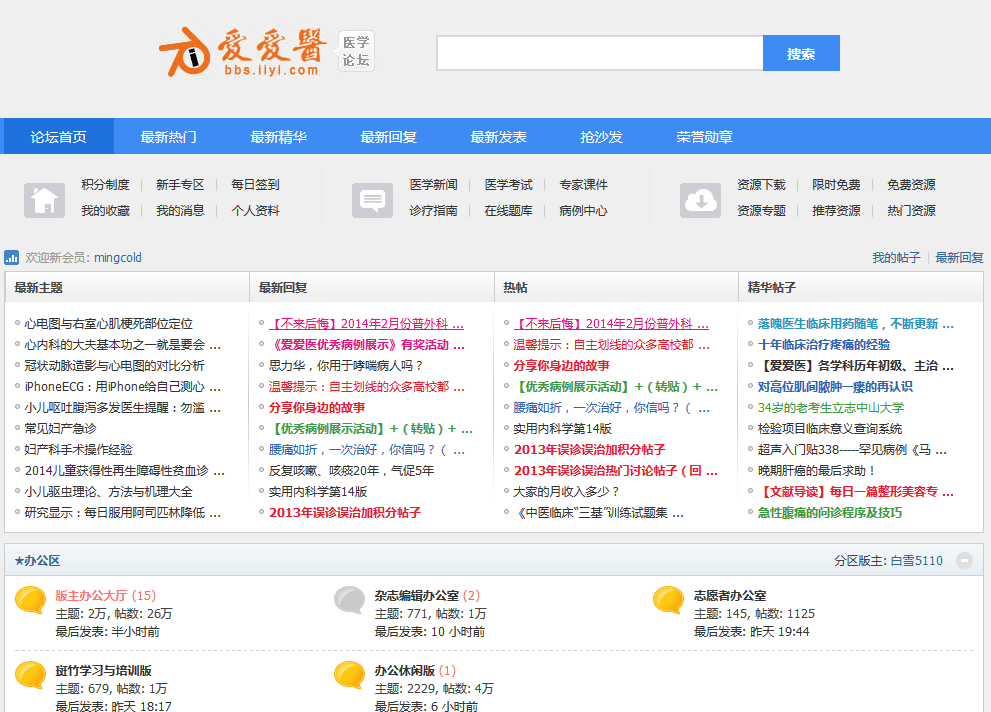Collapse the ★办公区 section with minus button

964,560
